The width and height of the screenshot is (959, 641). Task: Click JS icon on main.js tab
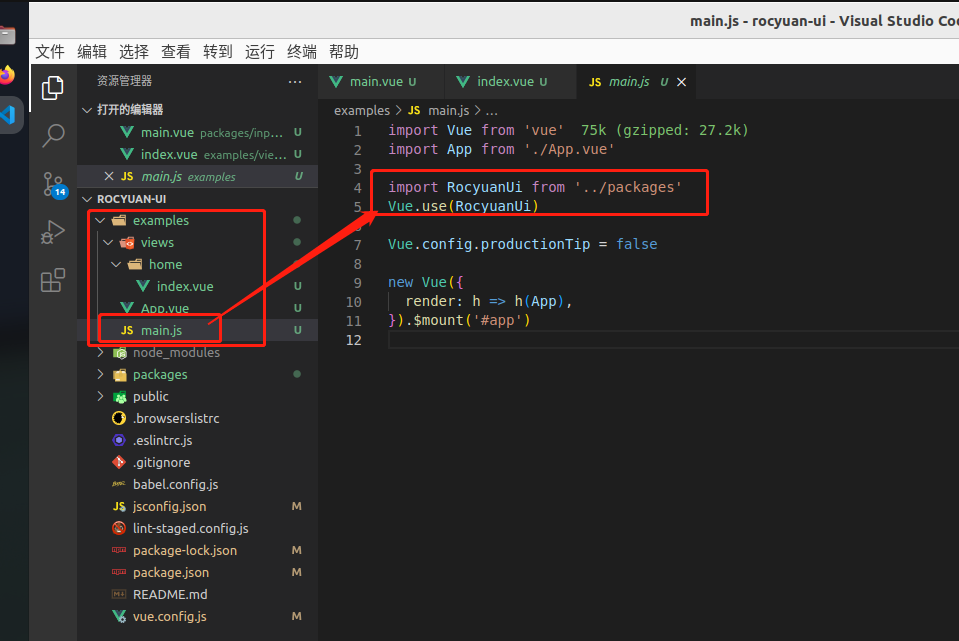click(x=594, y=82)
